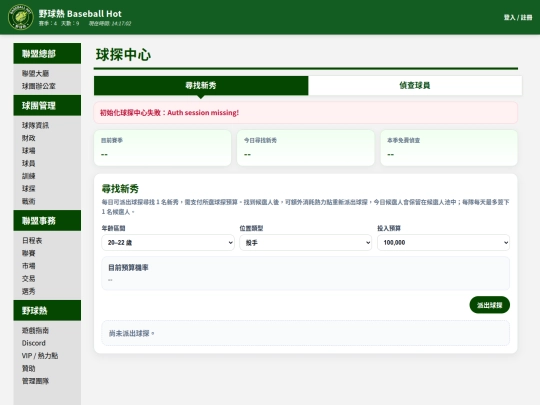Viewport: 540px width, 405px height.
Task: Click the 球探中心 page heading
Action: coord(123,55)
